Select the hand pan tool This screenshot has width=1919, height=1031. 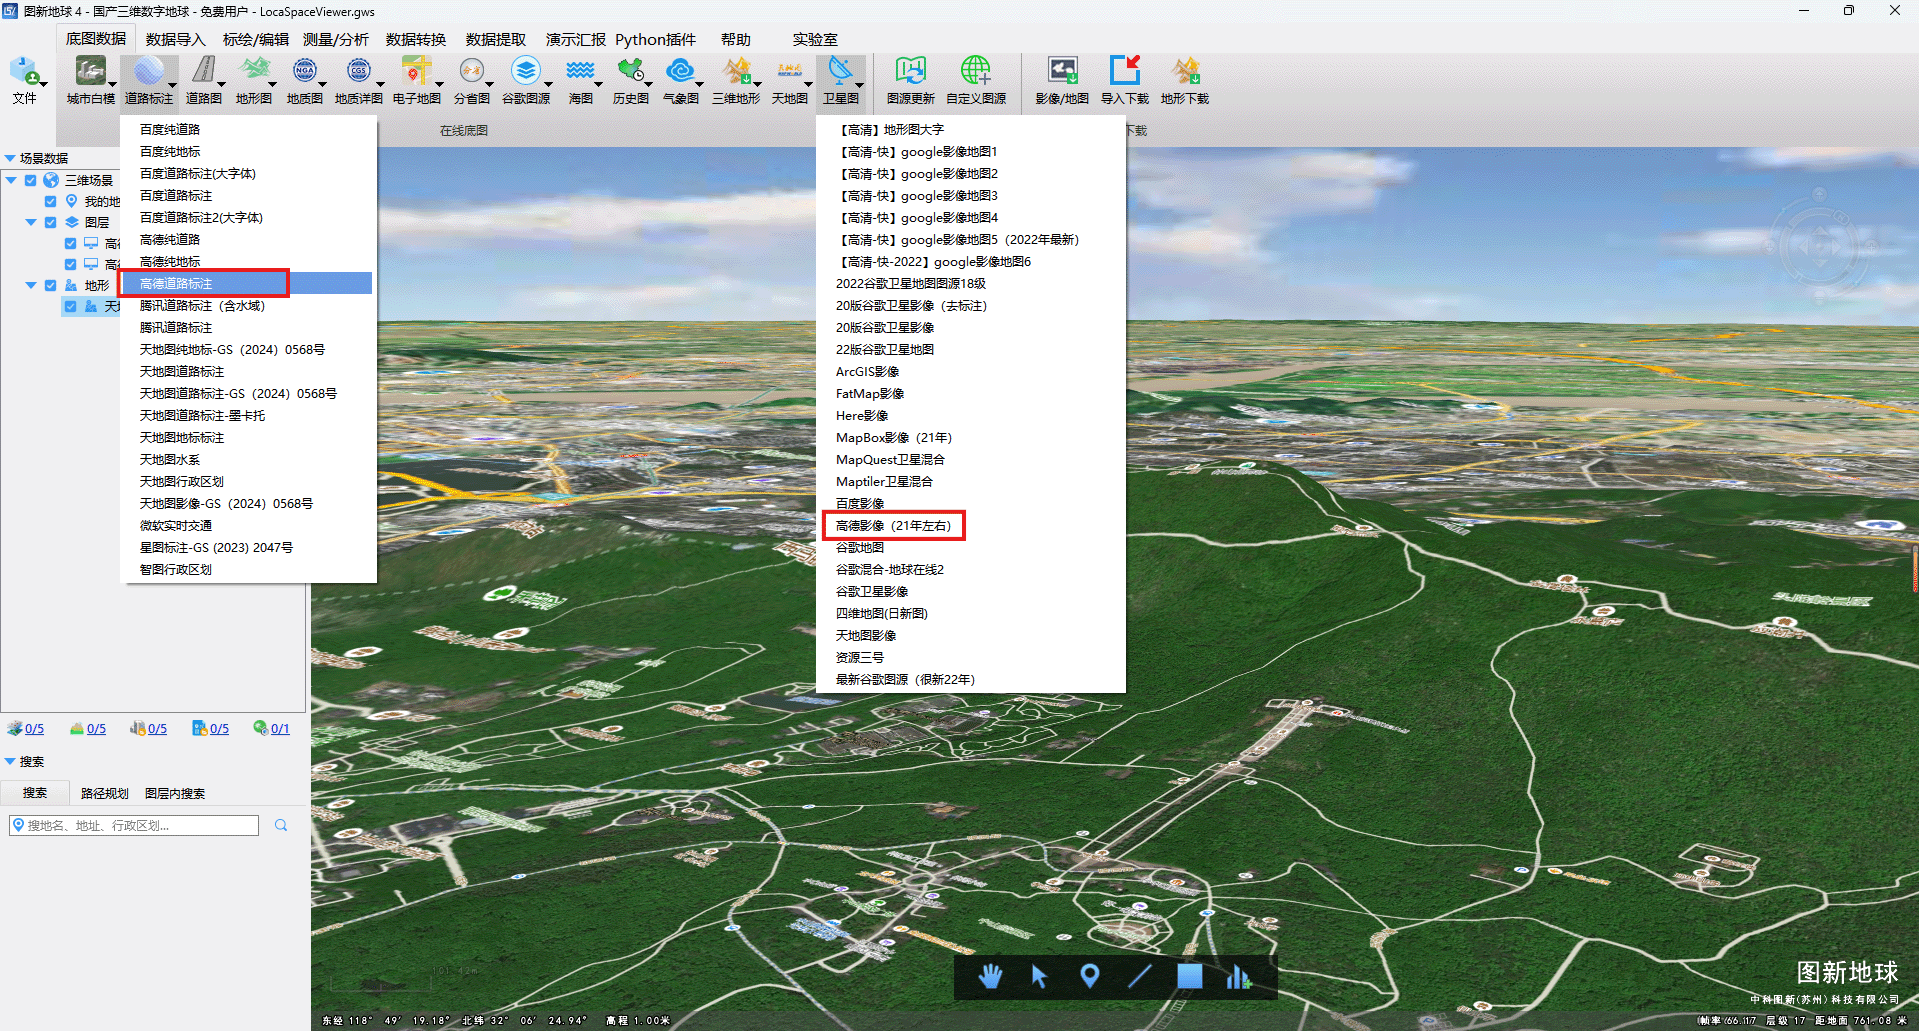point(990,976)
